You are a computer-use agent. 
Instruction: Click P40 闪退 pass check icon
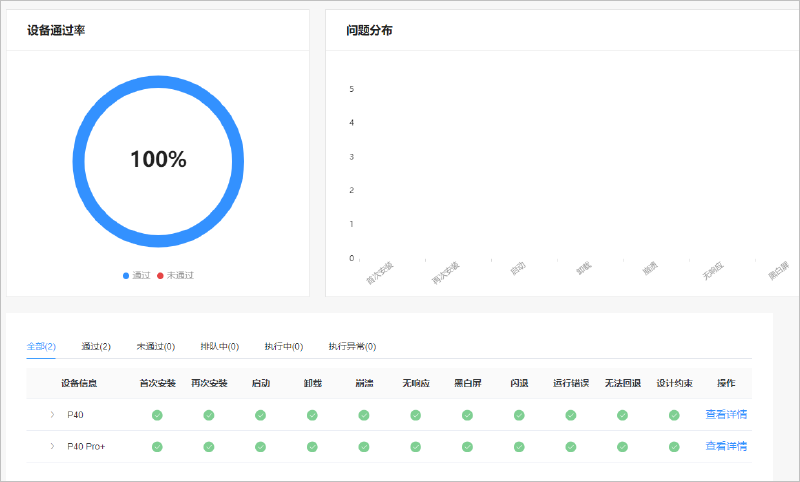tap(519, 415)
